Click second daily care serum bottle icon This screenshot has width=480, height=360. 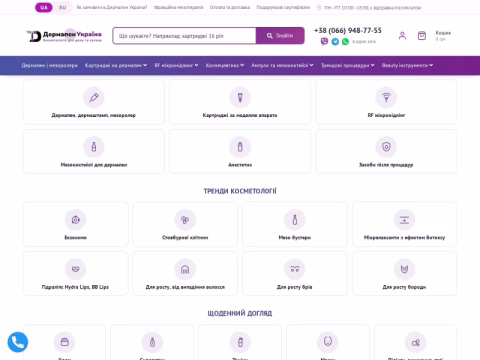point(152,342)
